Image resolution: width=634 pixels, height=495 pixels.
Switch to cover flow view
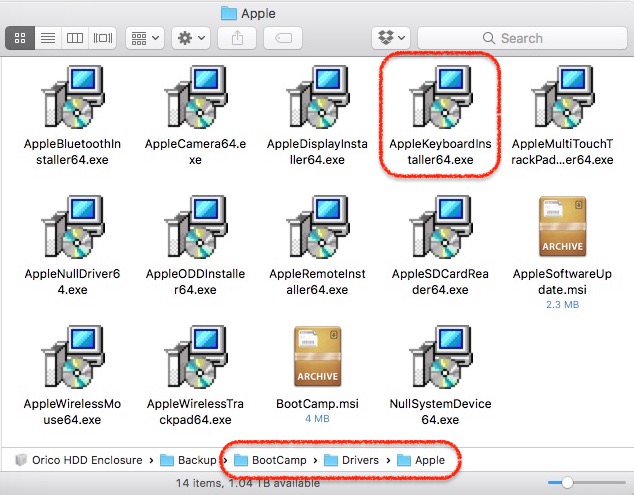(103, 38)
